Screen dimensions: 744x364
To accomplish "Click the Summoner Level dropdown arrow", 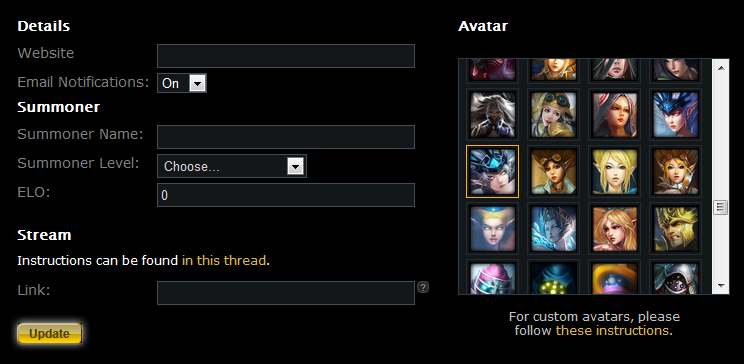I will [295, 166].
